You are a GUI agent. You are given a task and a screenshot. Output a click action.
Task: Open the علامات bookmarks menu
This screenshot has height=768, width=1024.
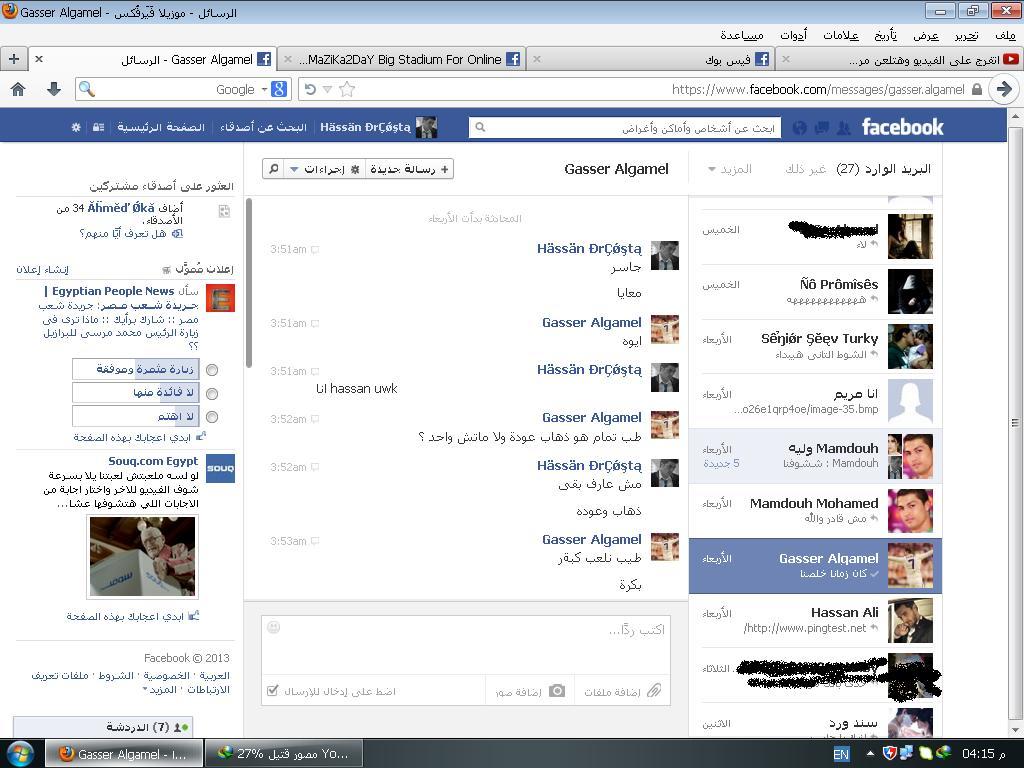(x=840, y=35)
